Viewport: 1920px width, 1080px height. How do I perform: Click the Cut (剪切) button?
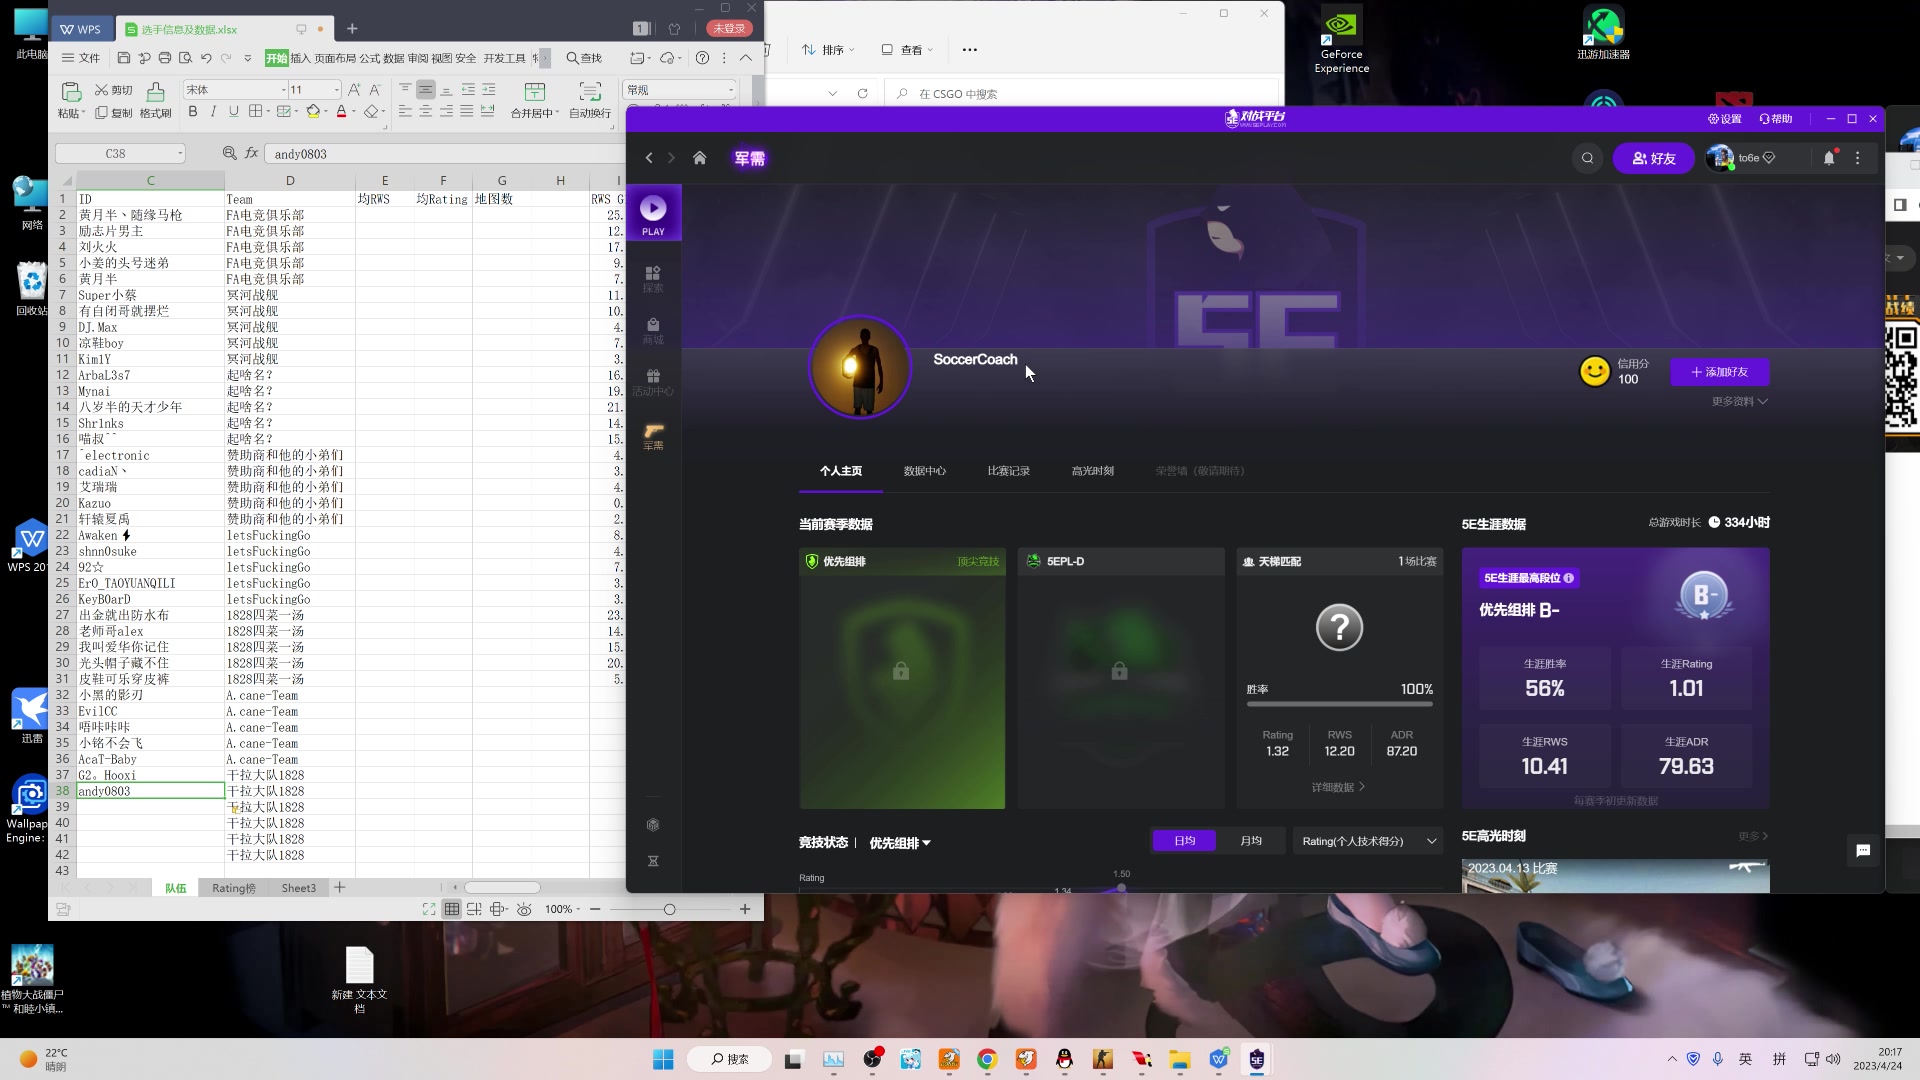point(114,90)
